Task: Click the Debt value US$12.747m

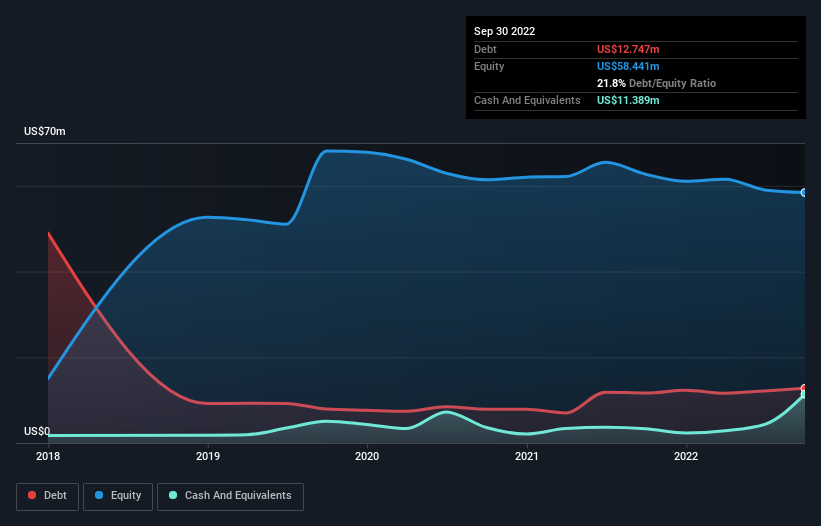Action: 628,49
